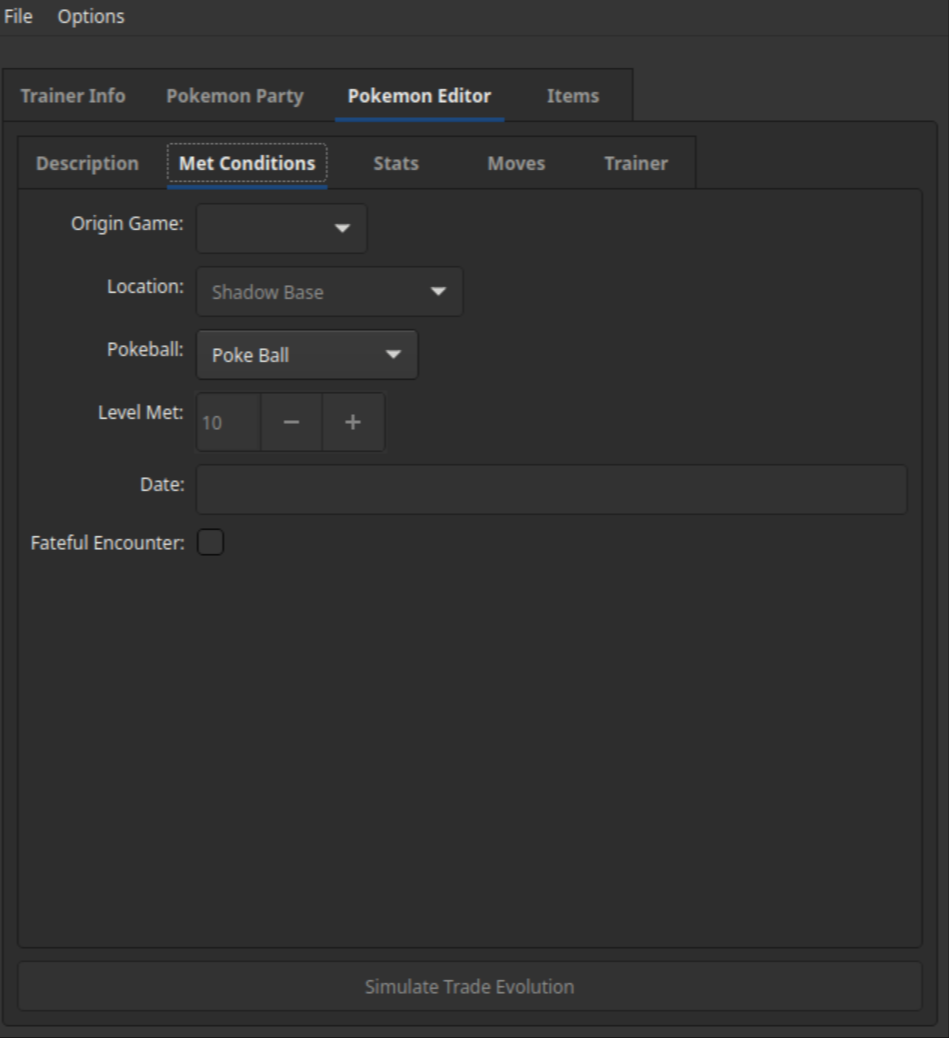This screenshot has width=949, height=1038.
Task: Switch to the Trainer Info tab
Action: click(x=73, y=96)
